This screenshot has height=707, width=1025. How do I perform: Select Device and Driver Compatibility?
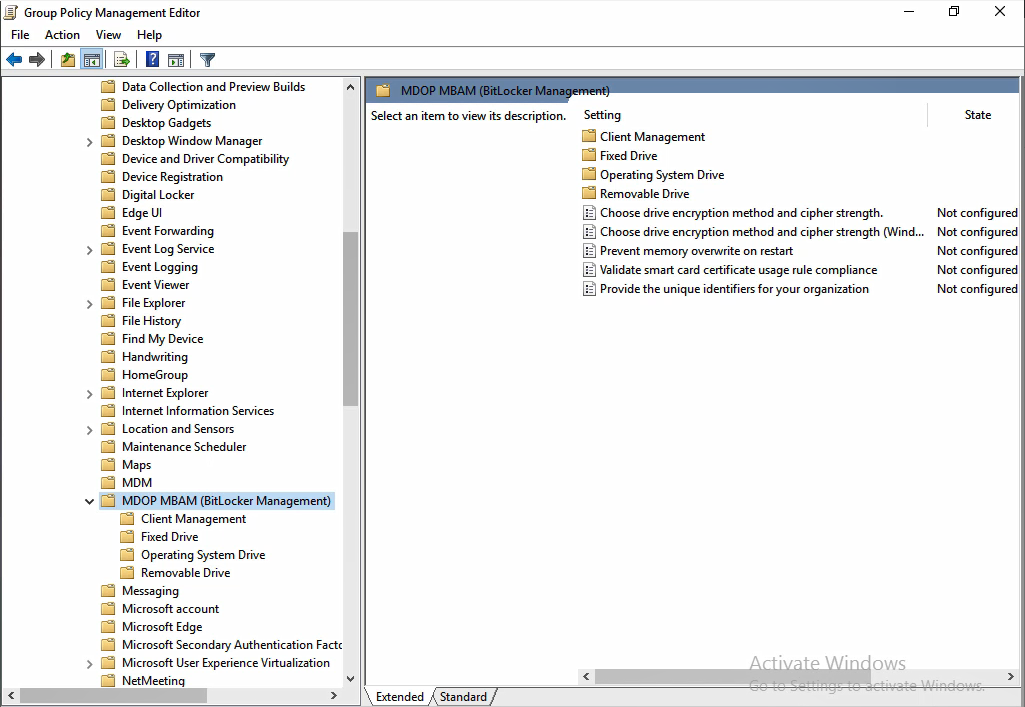click(205, 159)
